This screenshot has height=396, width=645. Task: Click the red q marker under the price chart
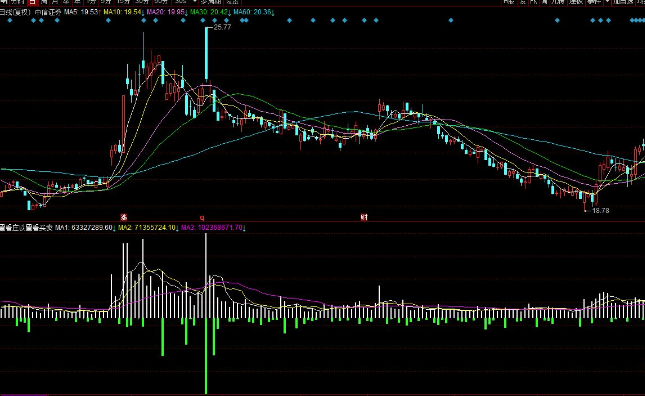(x=202, y=217)
